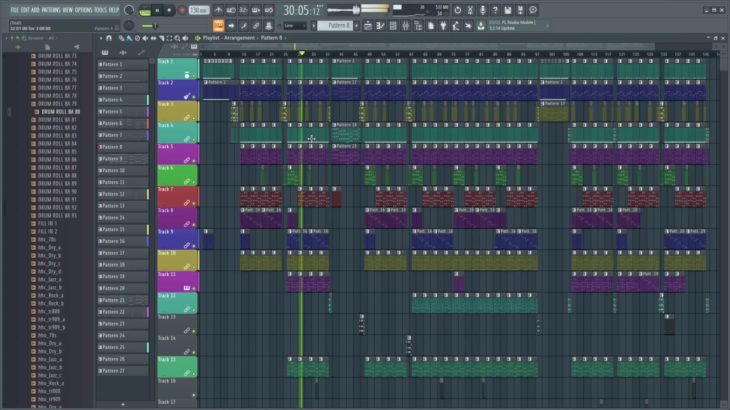Screen dimensions: 730x410
Task: Click the guitar icon on Track 2 header
Action: tap(187, 96)
